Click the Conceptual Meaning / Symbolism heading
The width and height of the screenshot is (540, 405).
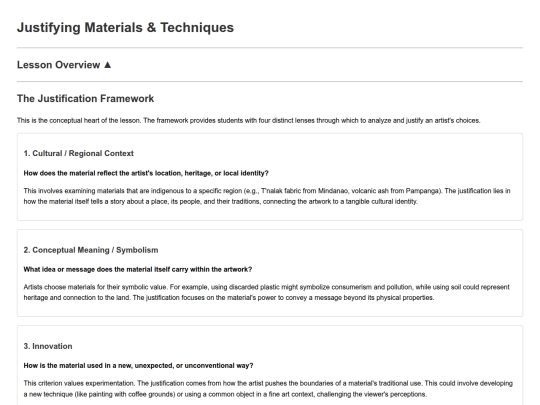tap(91, 250)
